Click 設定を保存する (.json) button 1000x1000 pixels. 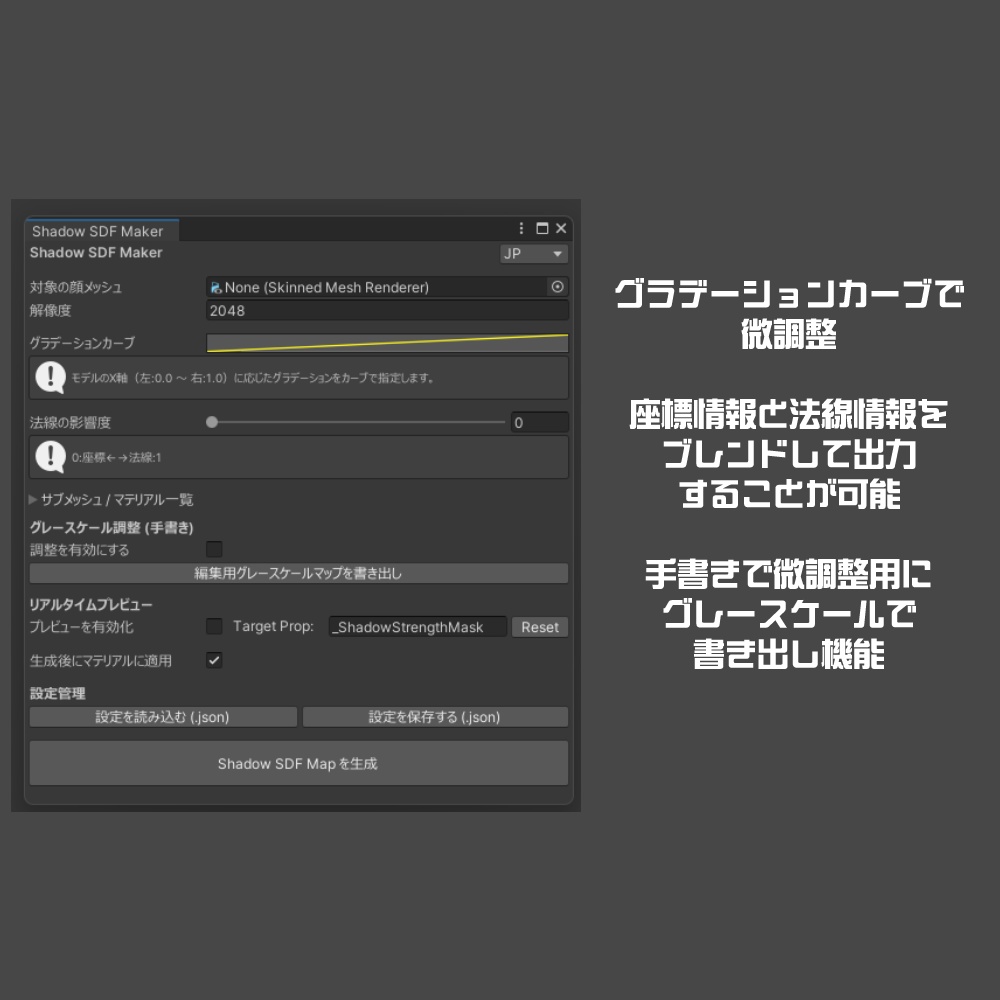pos(435,716)
